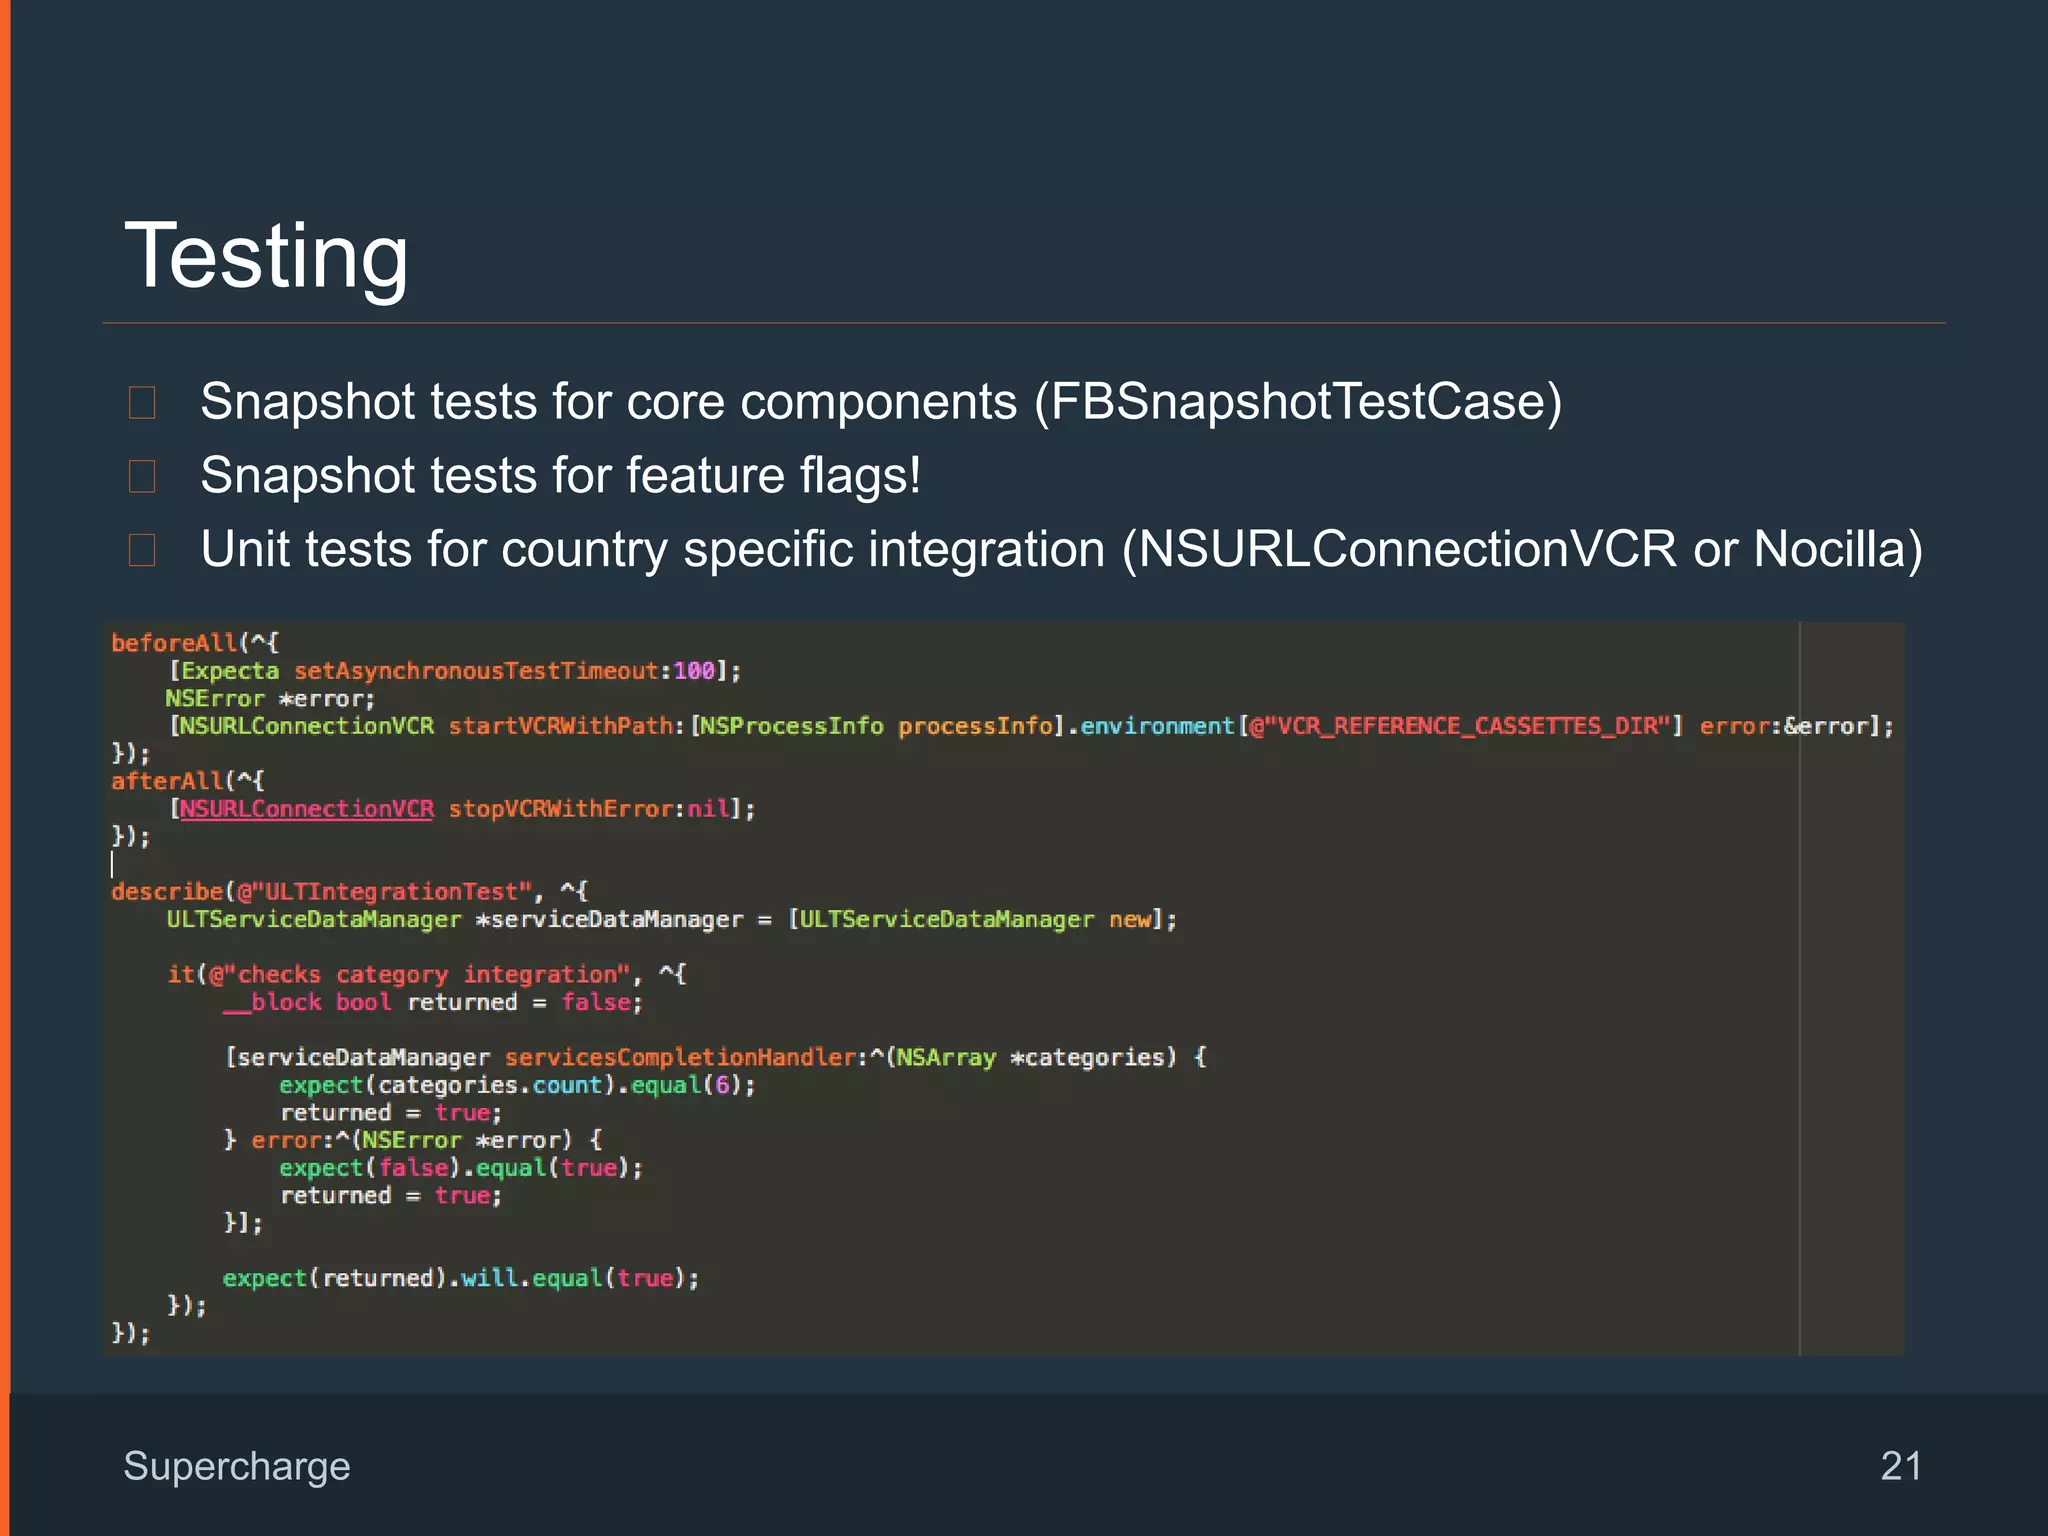Click expect(false).equal(true); line
The image size is (2048, 1536).
coord(461,1168)
